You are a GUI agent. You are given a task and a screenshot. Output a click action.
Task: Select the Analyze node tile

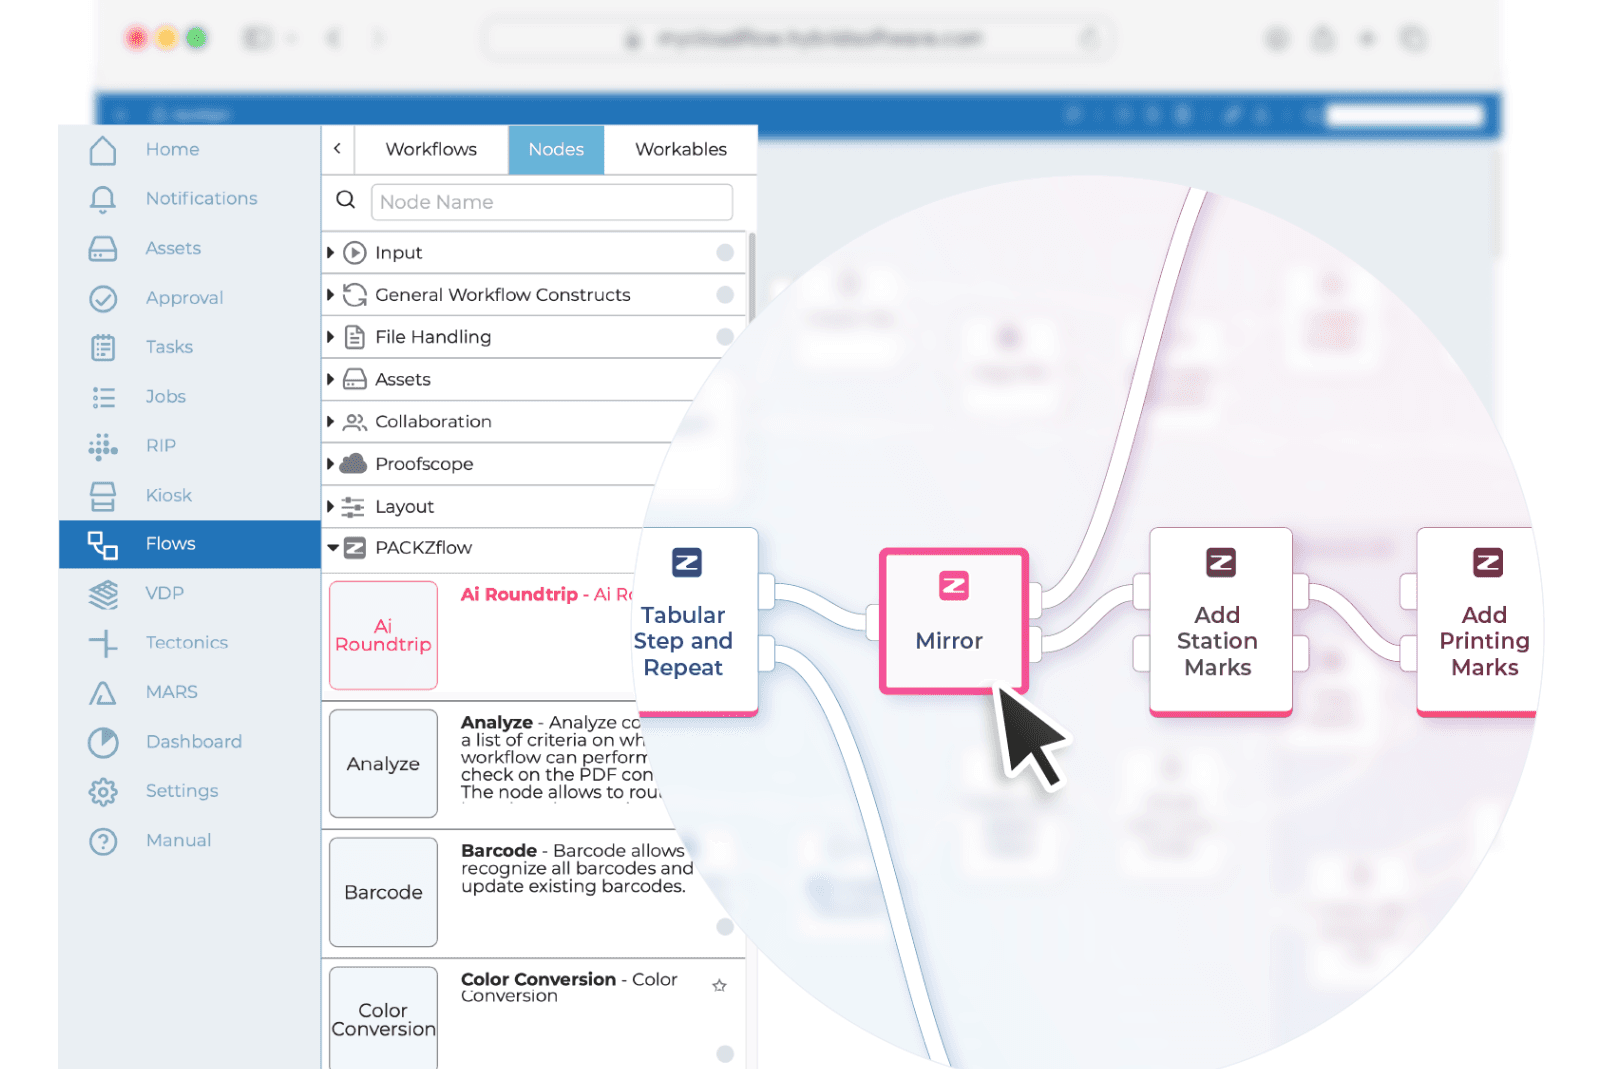click(383, 764)
